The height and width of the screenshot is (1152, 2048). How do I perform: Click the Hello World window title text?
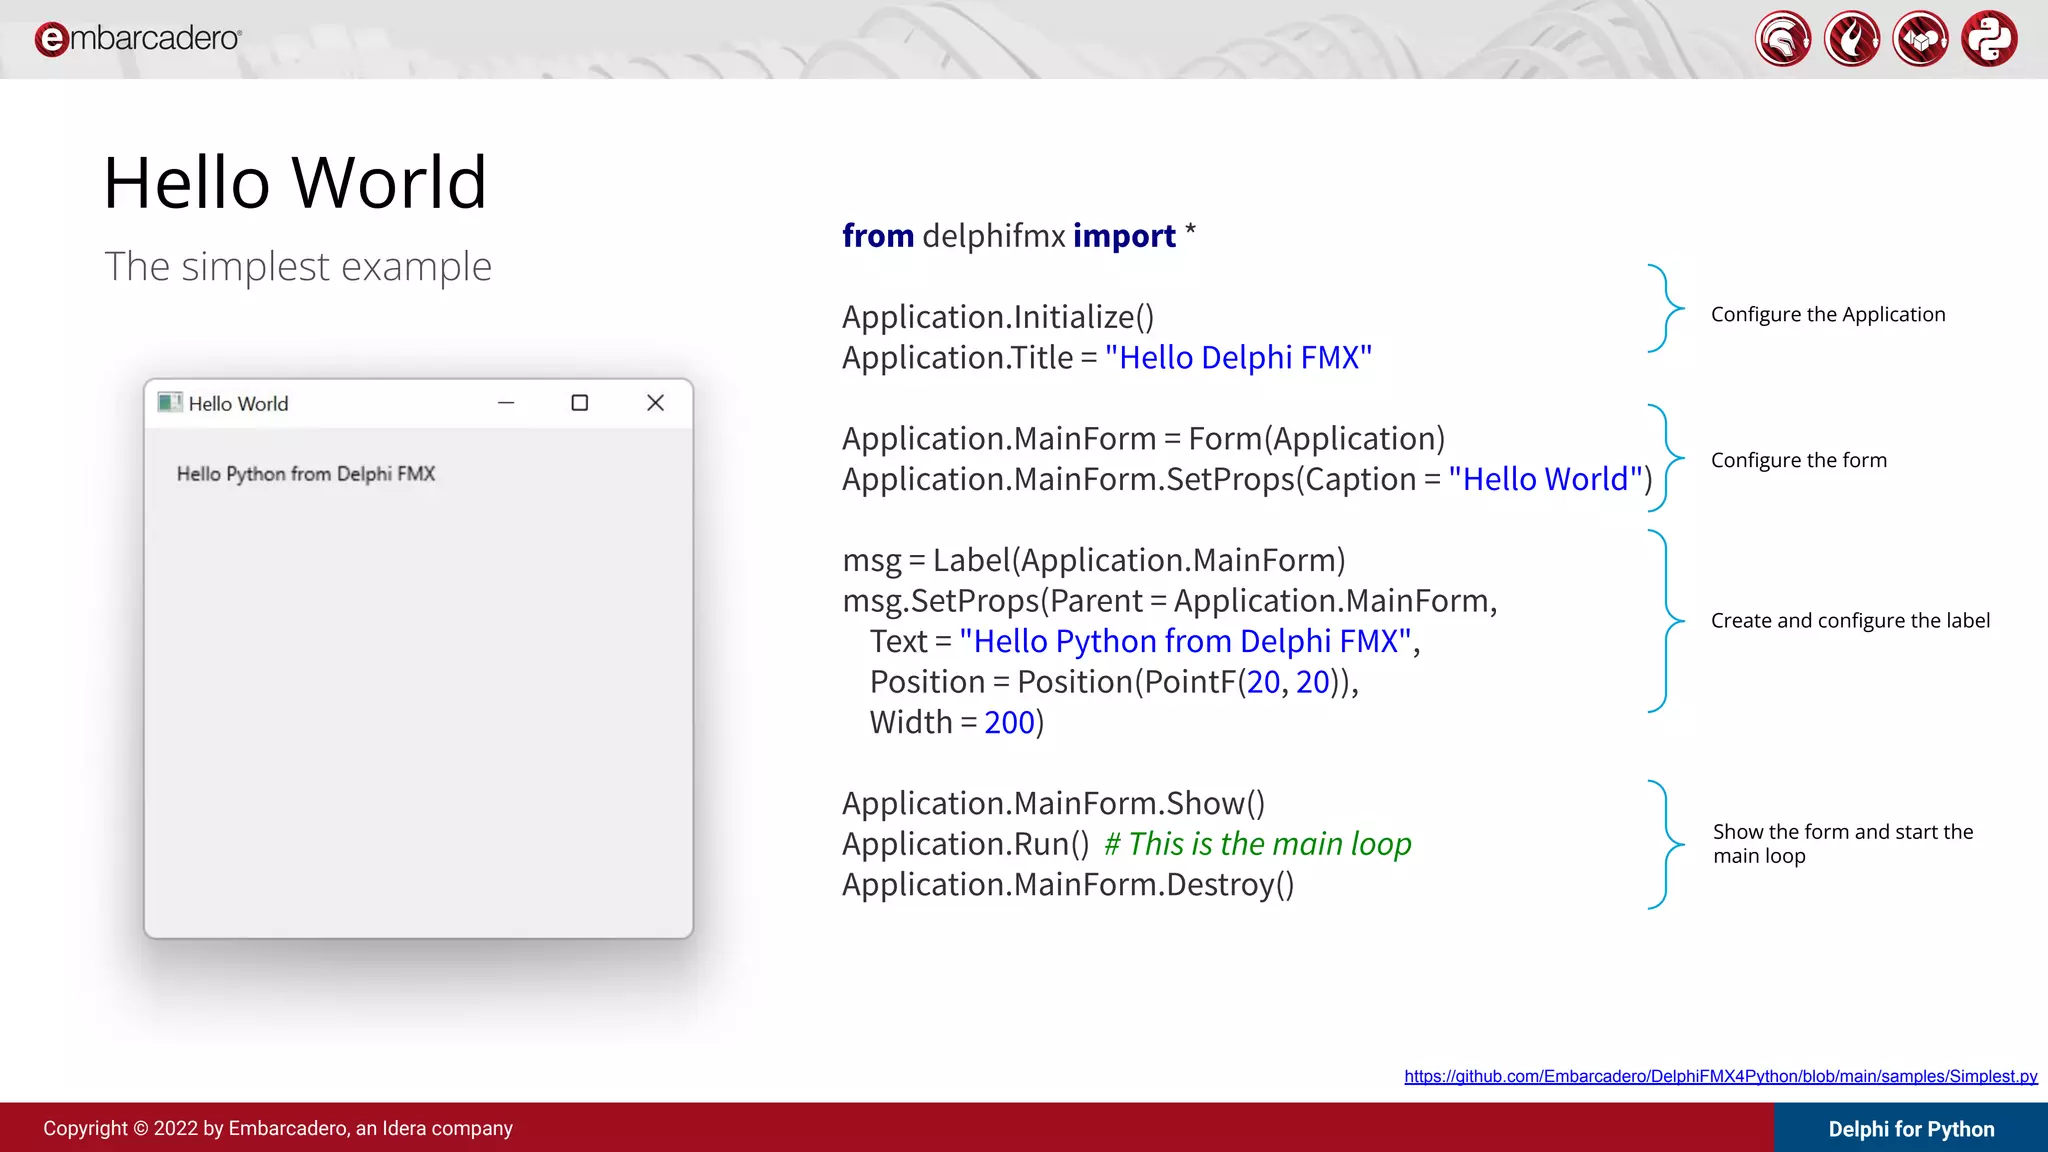coord(238,404)
